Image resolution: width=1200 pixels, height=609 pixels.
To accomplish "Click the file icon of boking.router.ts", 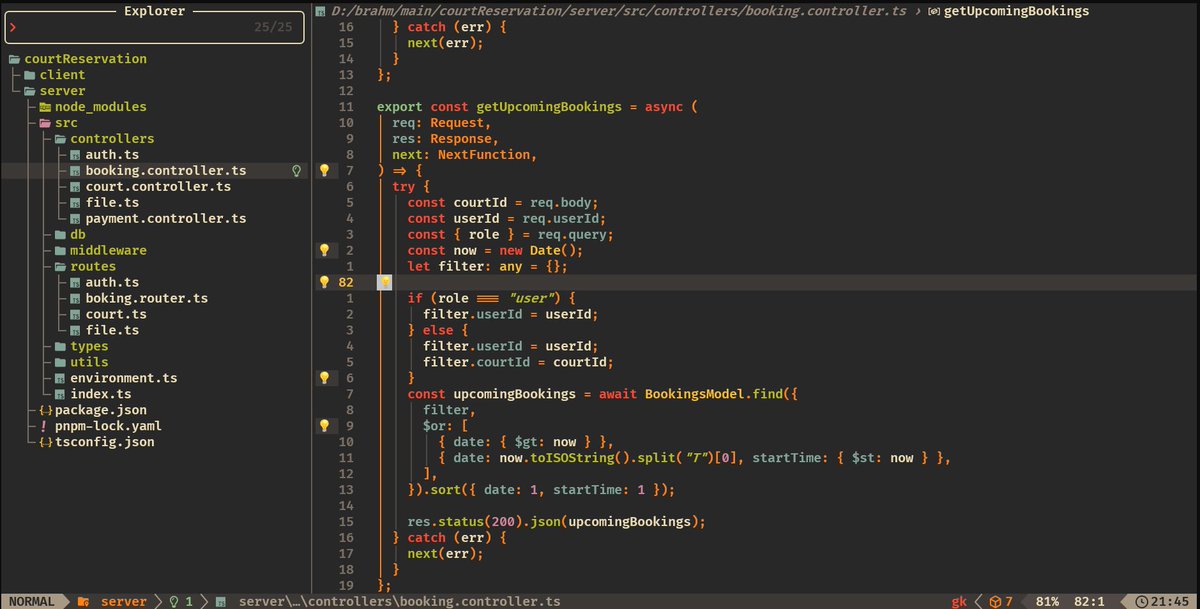I will 75,299.
